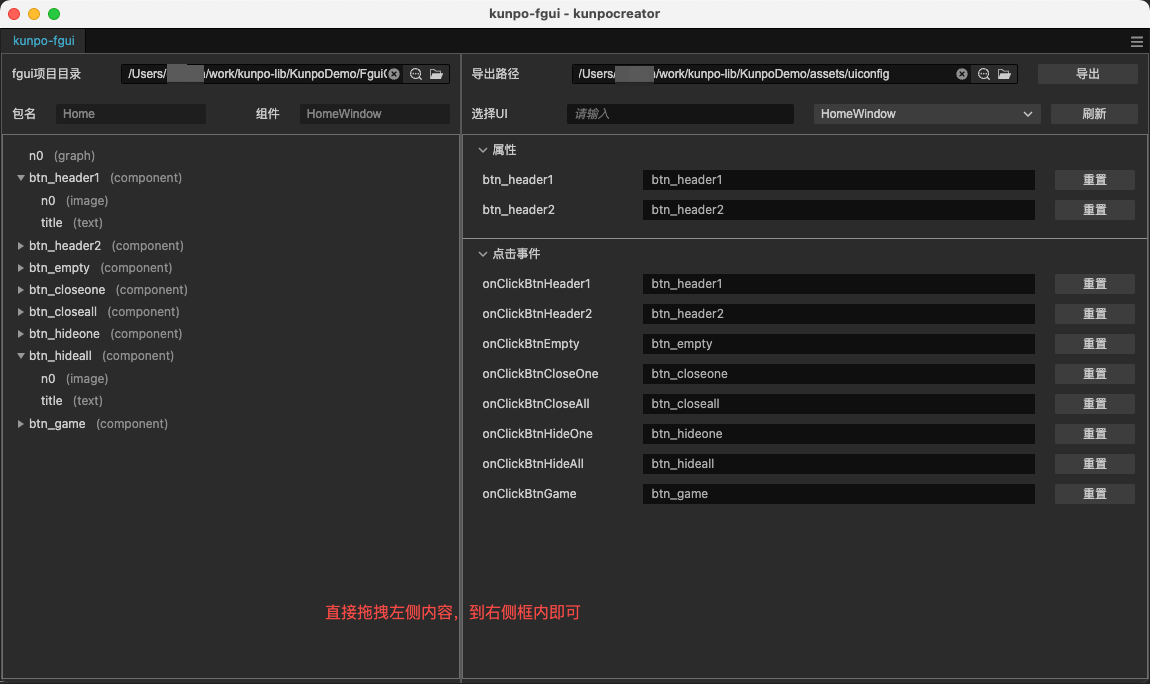The width and height of the screenshot is (1150, 684).
Task: Reset onClickBtnGame using its 重置 button
Action: [1094, 493]
